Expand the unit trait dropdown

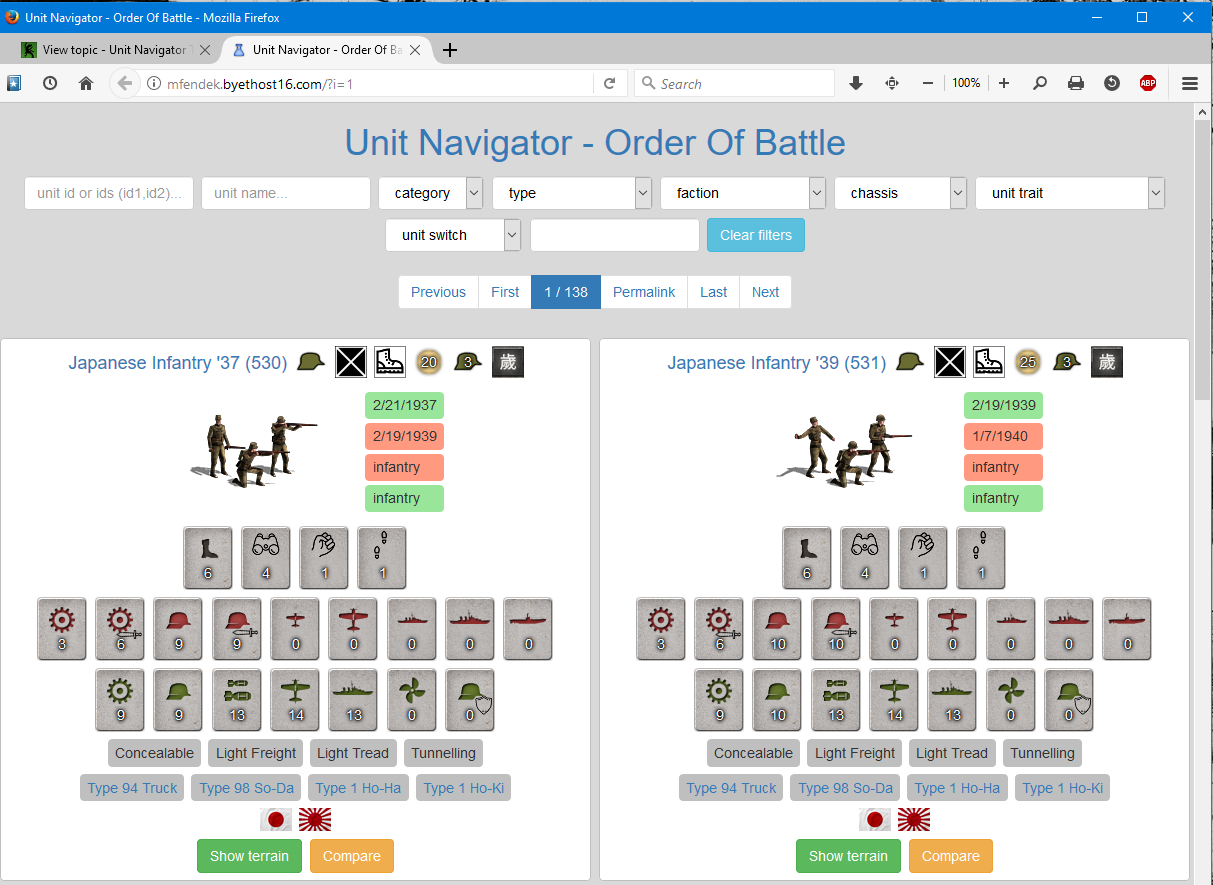pos(1070,193)
